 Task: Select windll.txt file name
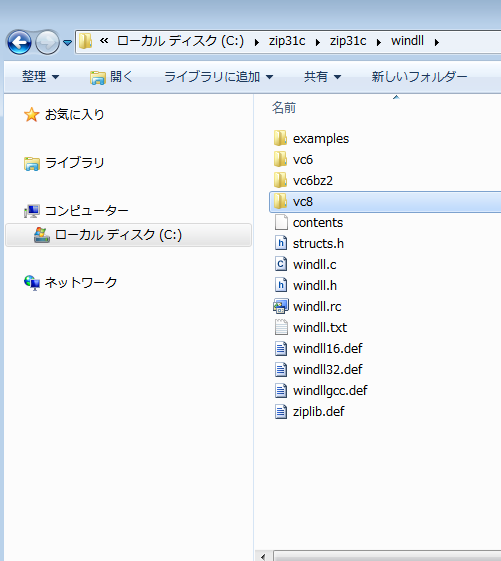(320, 328)
